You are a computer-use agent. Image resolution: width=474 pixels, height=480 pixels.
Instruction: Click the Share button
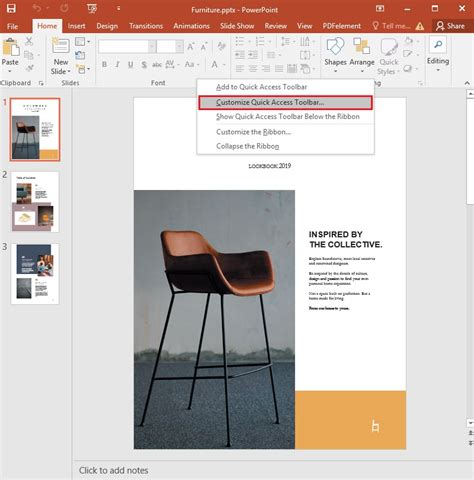pos(450,26)
